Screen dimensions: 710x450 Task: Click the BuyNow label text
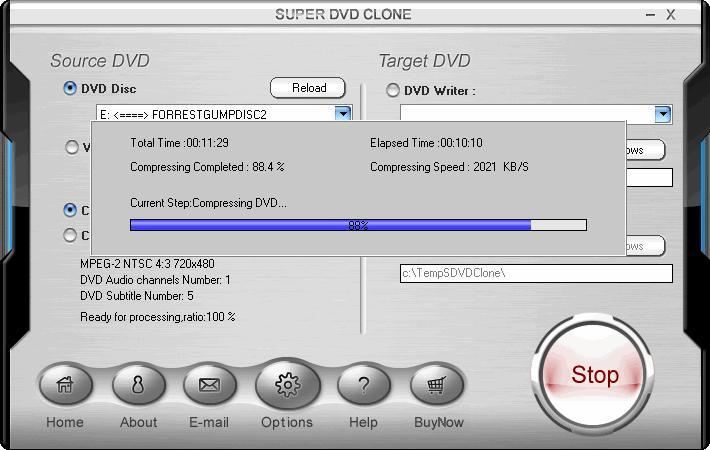click(439, 422)
